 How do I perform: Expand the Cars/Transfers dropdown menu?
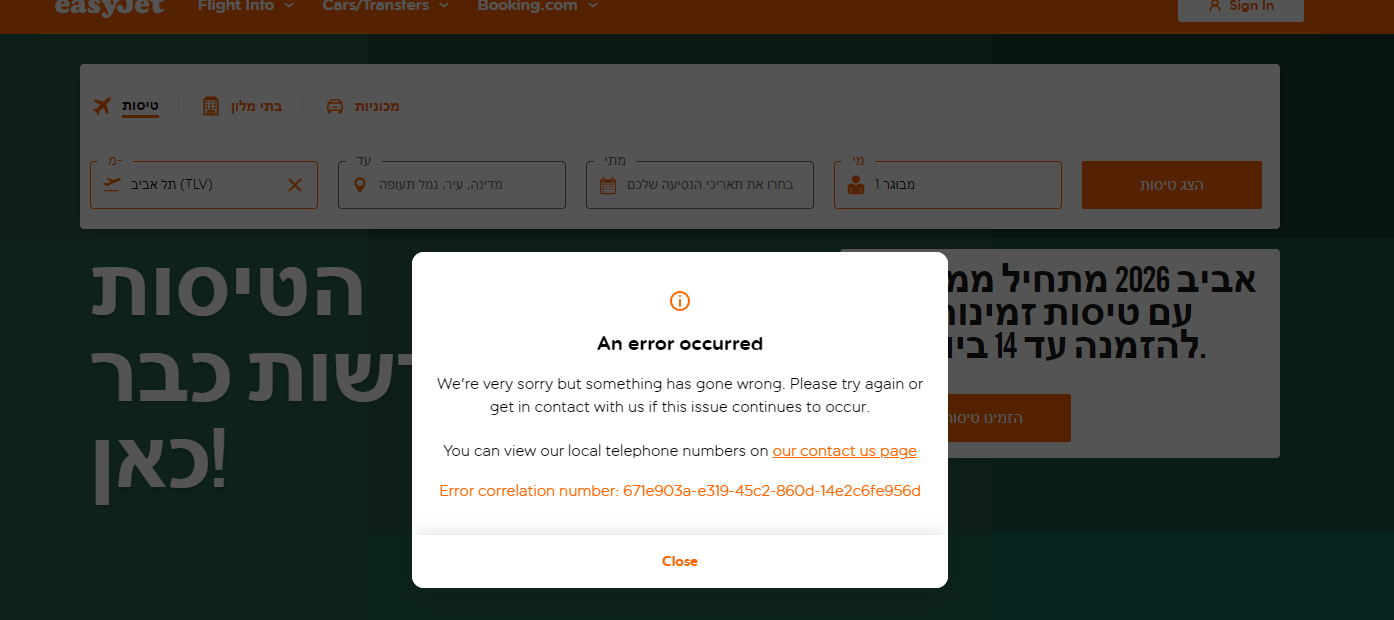pos(386,6)
